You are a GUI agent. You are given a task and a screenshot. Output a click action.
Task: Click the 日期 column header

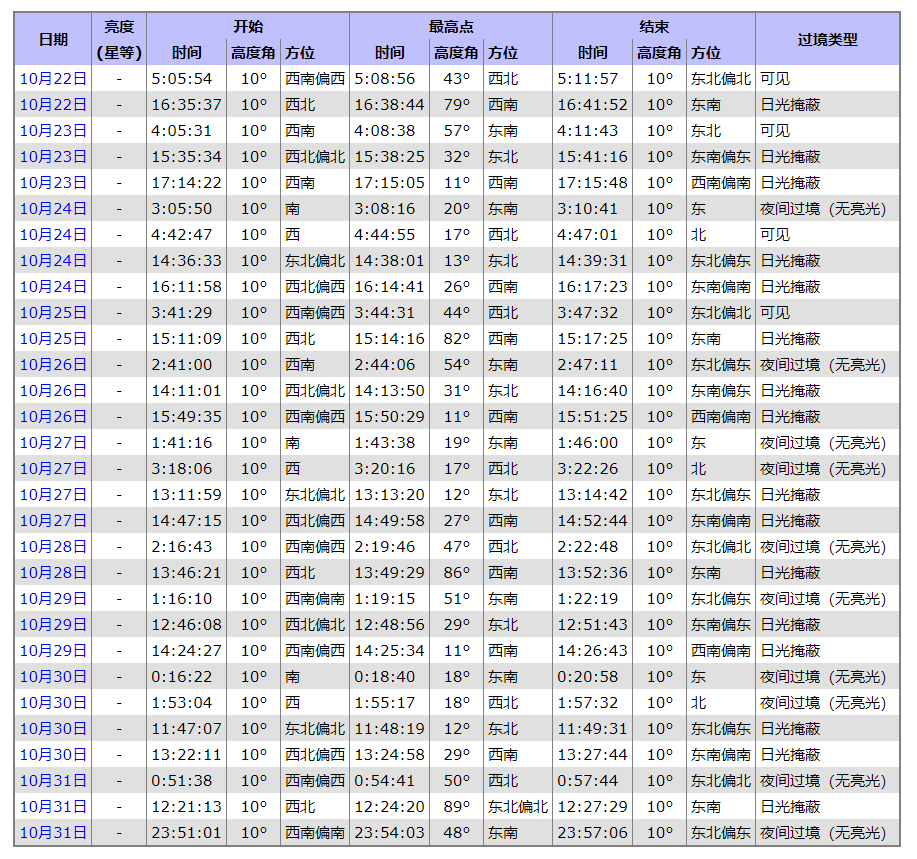pos(53,39)
